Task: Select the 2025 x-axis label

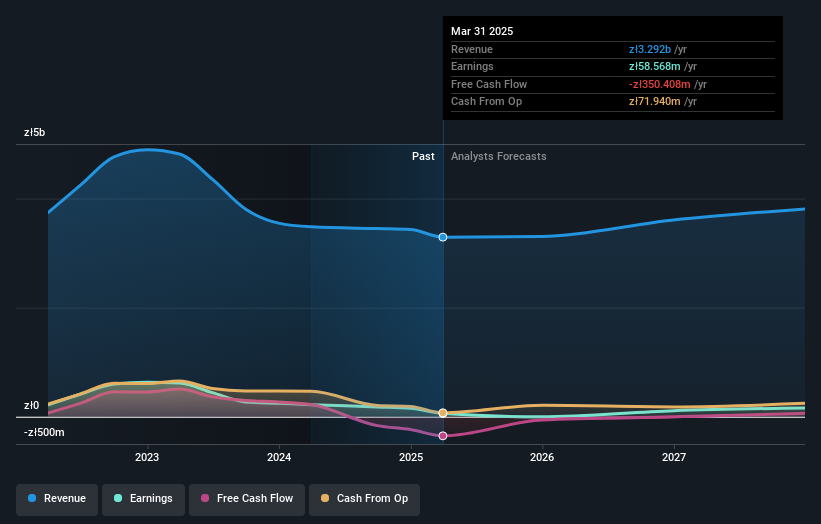Action: [x=411, y=457]
